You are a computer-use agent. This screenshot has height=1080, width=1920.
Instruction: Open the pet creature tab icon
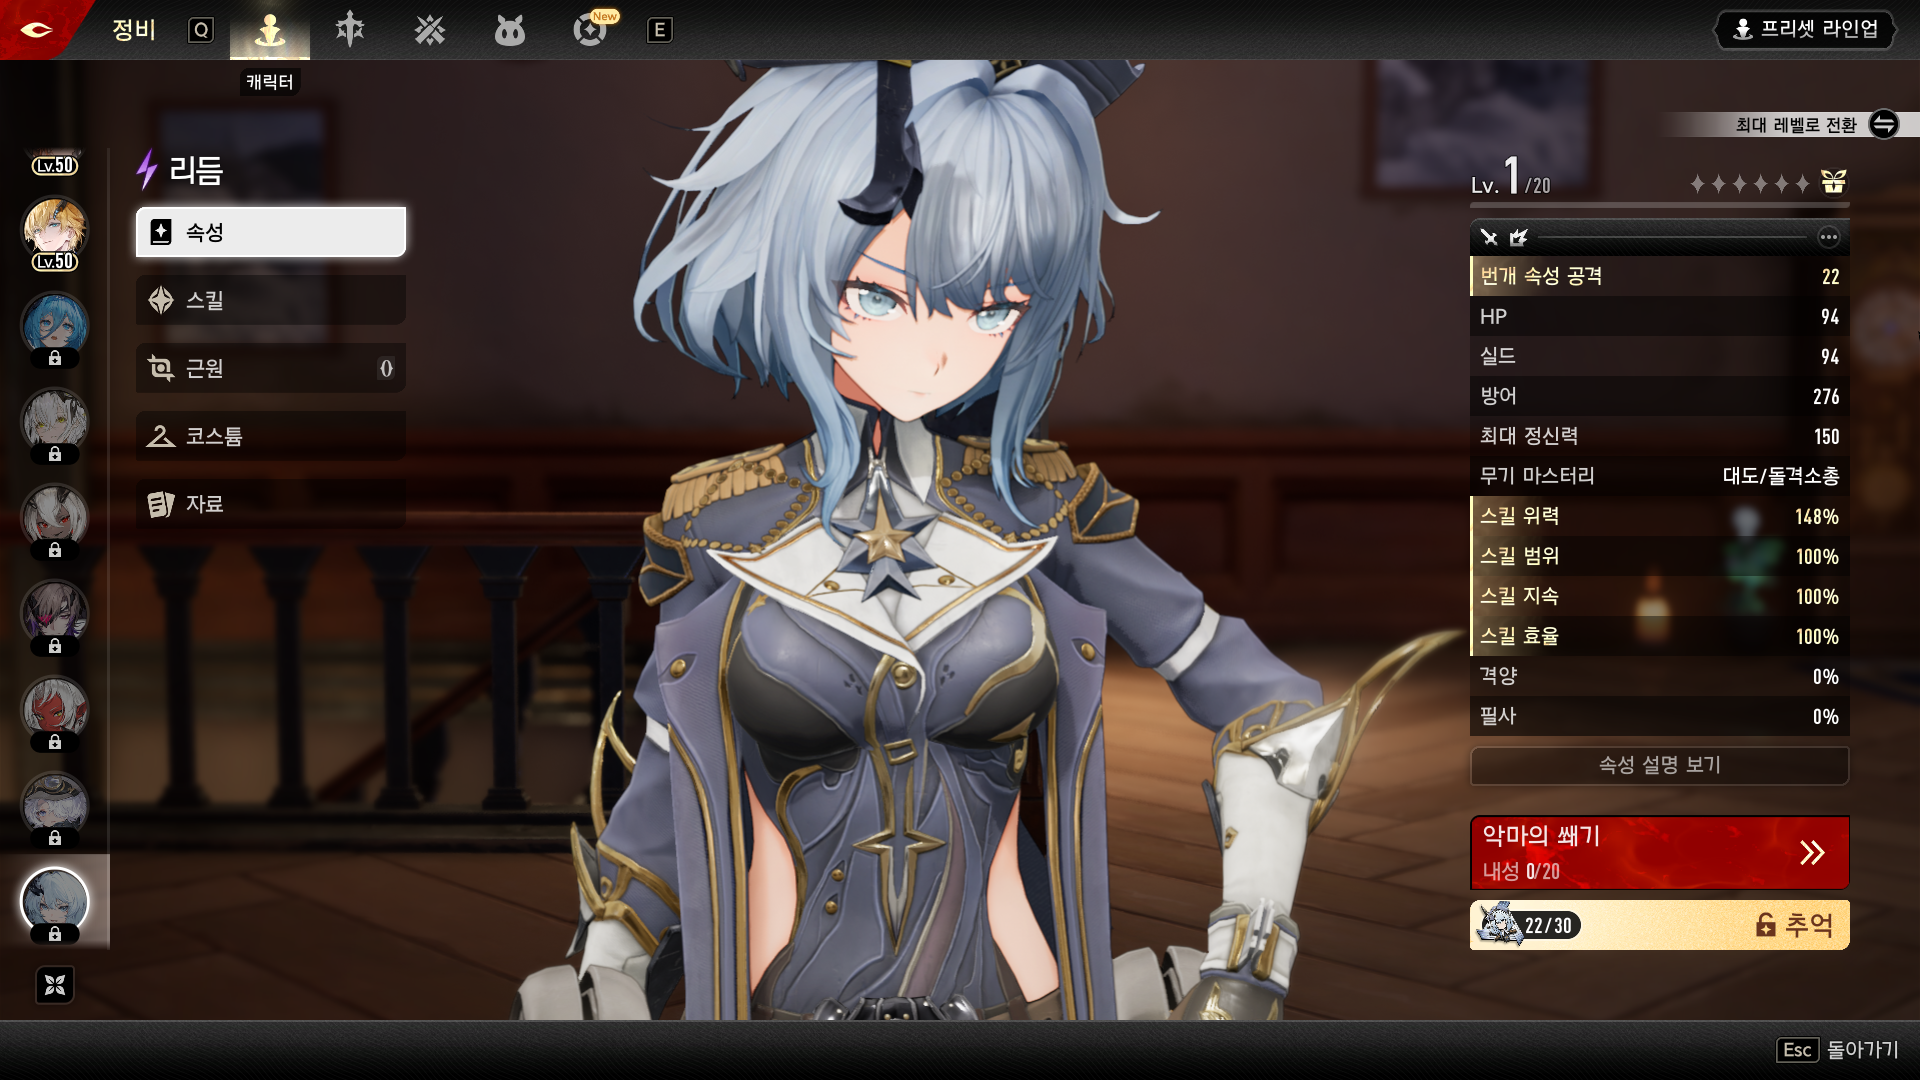pyautogui.click(x=509, y=31)
